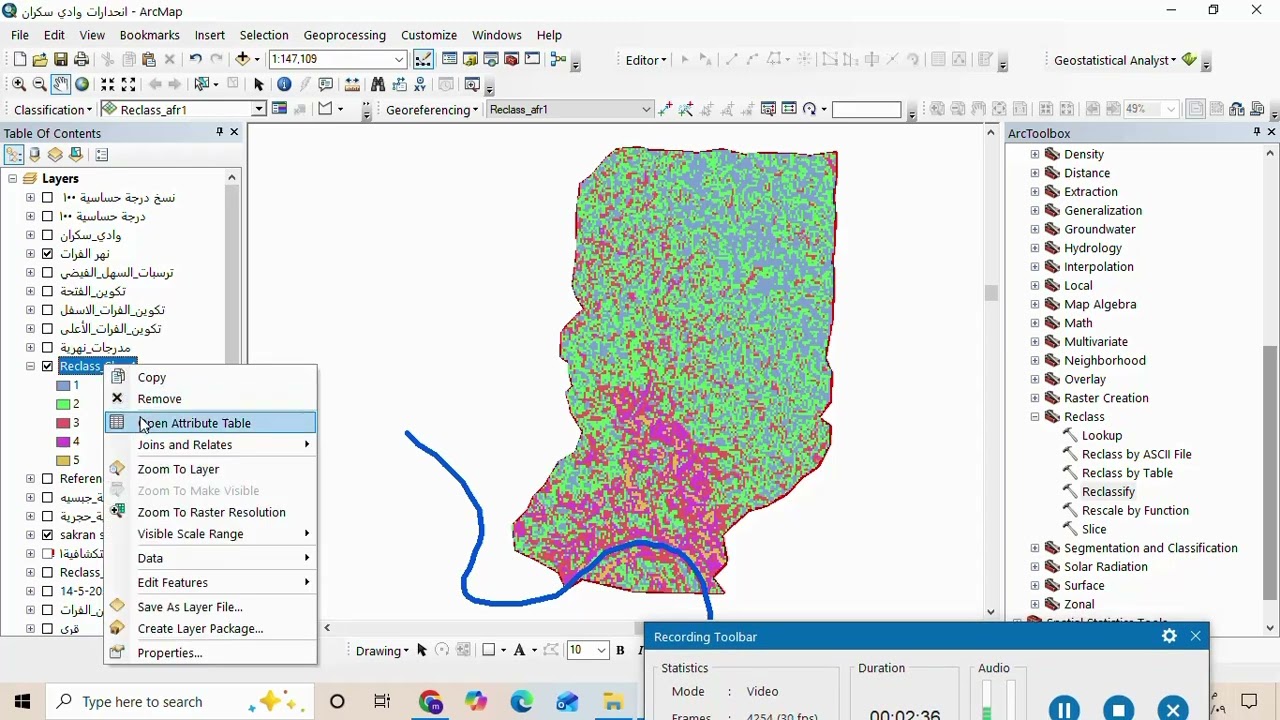Open the Bookmarks menu
1280x720 pixels.
[x=150, y=35]
